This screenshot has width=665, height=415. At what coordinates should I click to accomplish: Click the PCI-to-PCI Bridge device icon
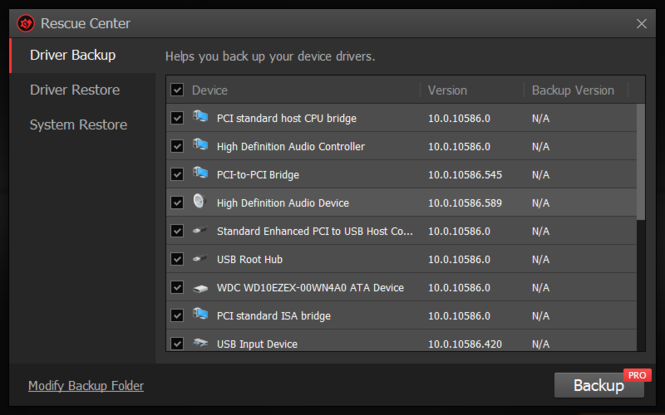201,173
